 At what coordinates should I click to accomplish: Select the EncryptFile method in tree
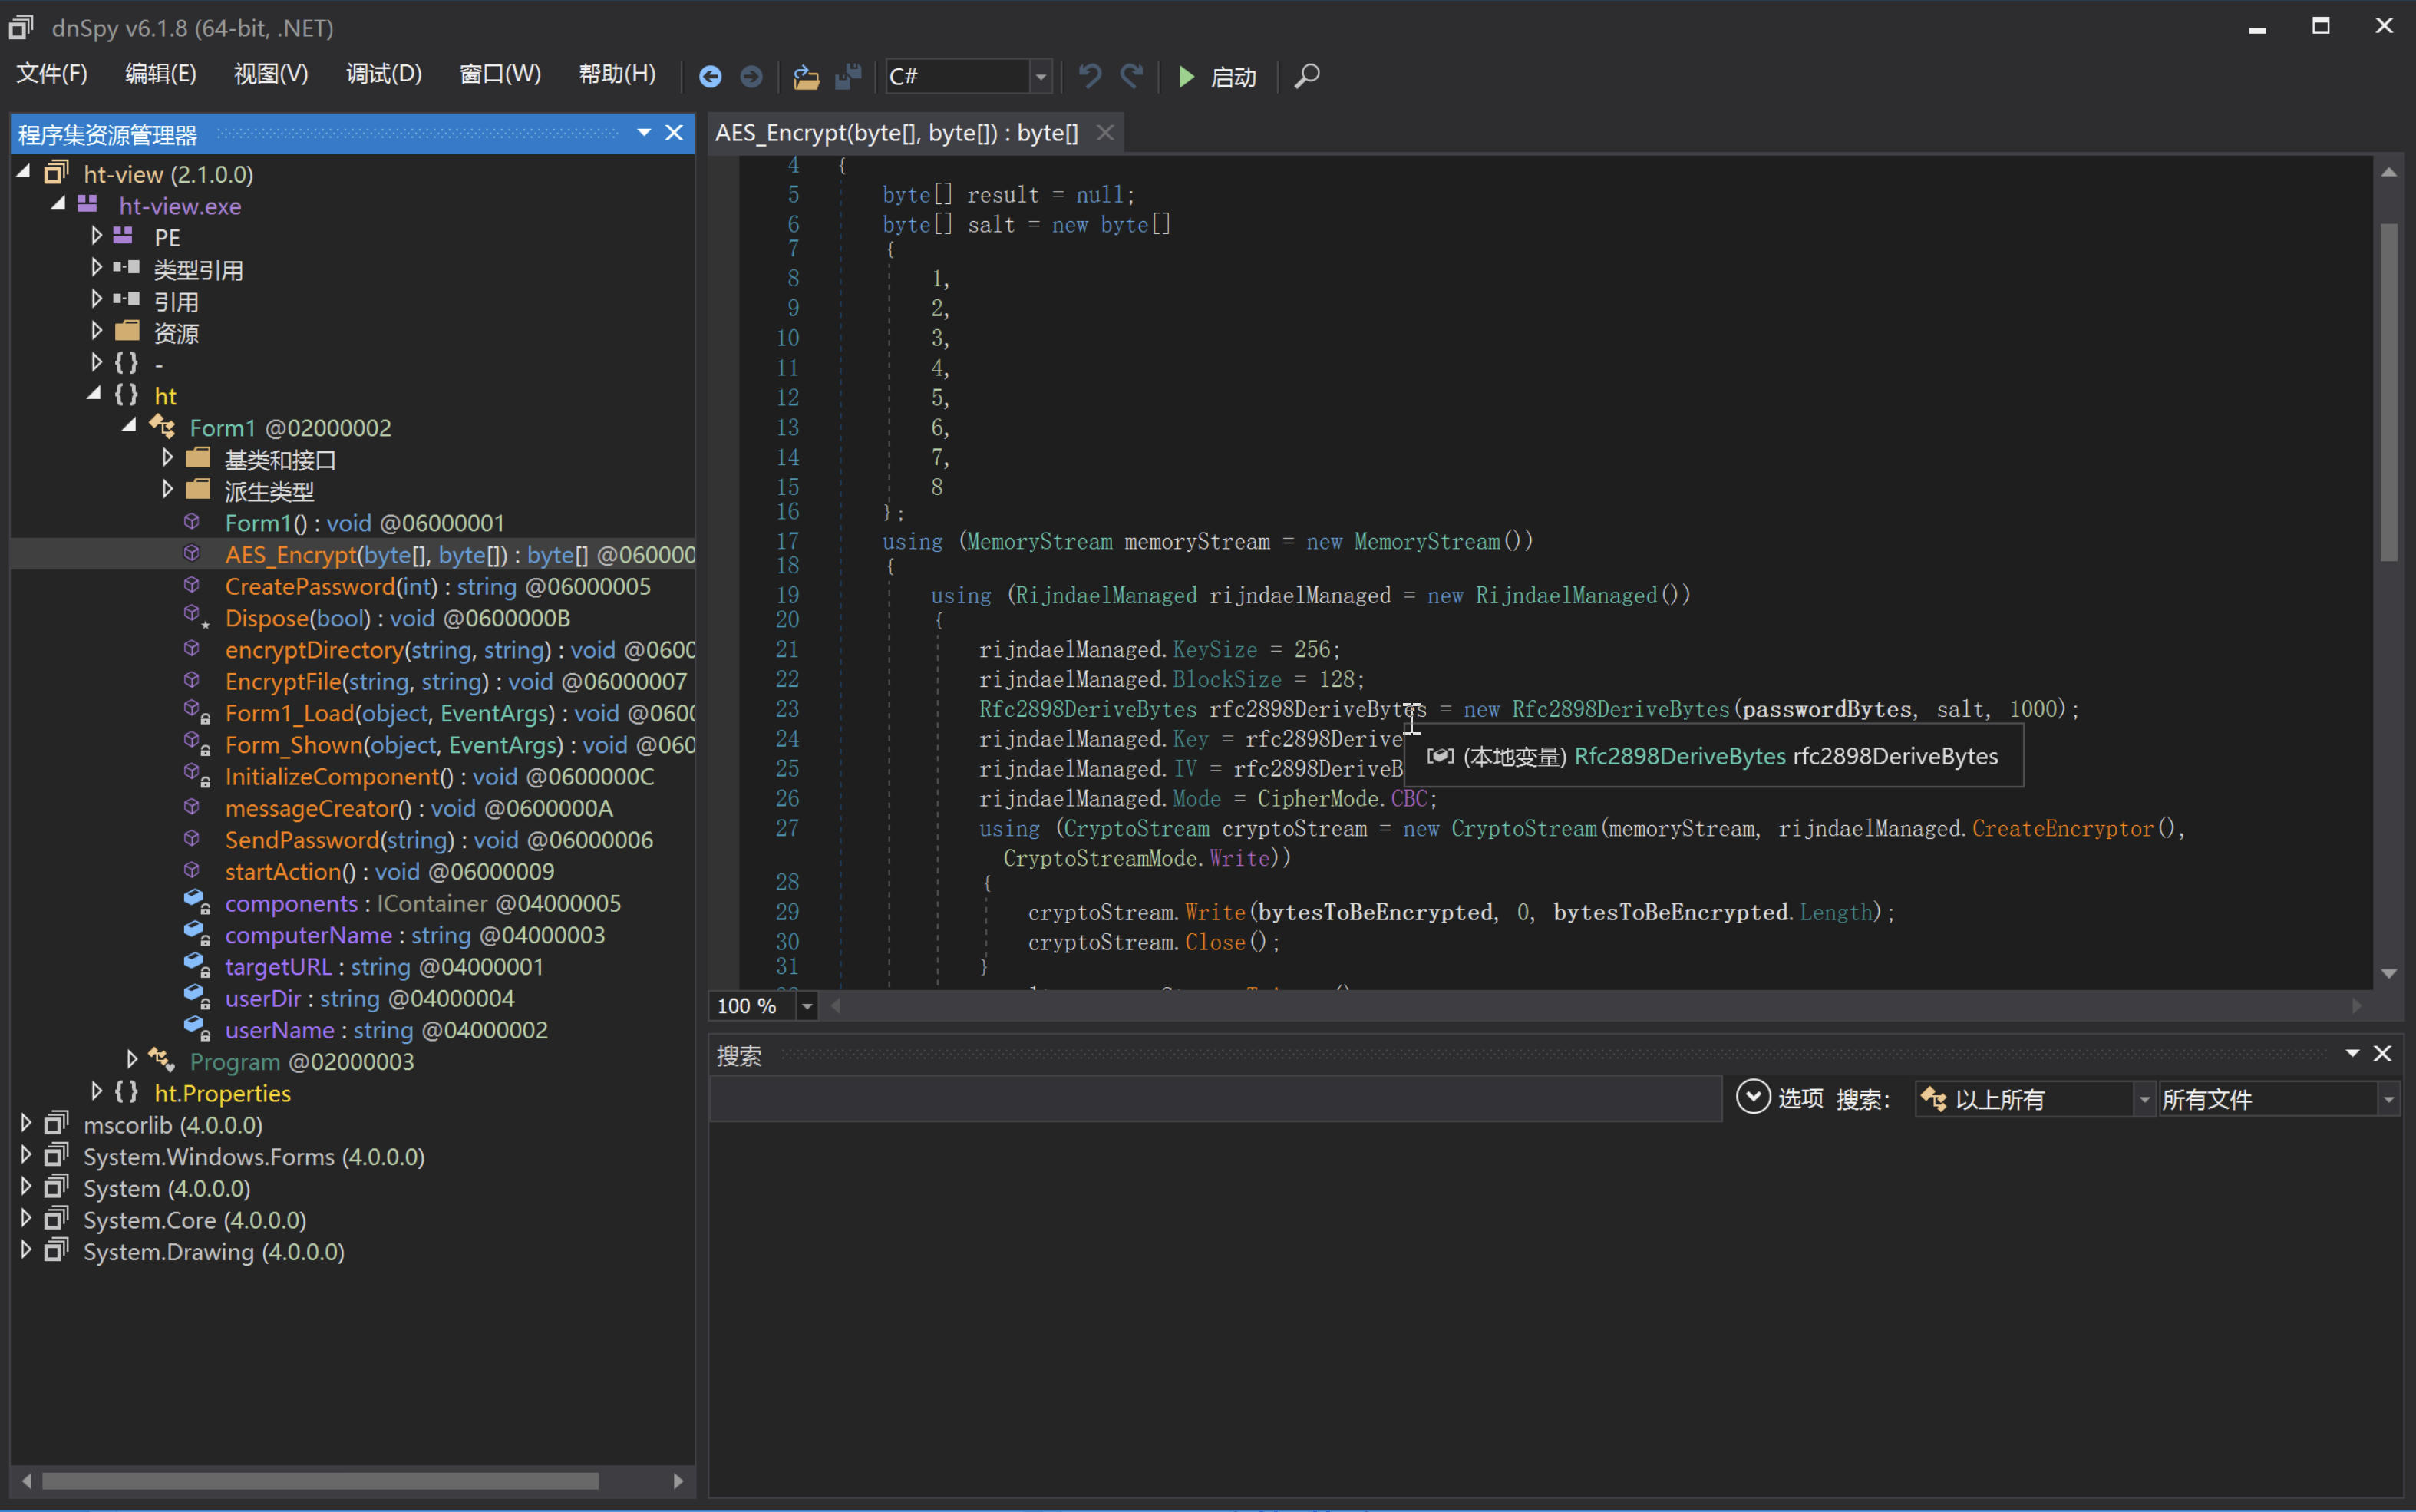(456, 681)
